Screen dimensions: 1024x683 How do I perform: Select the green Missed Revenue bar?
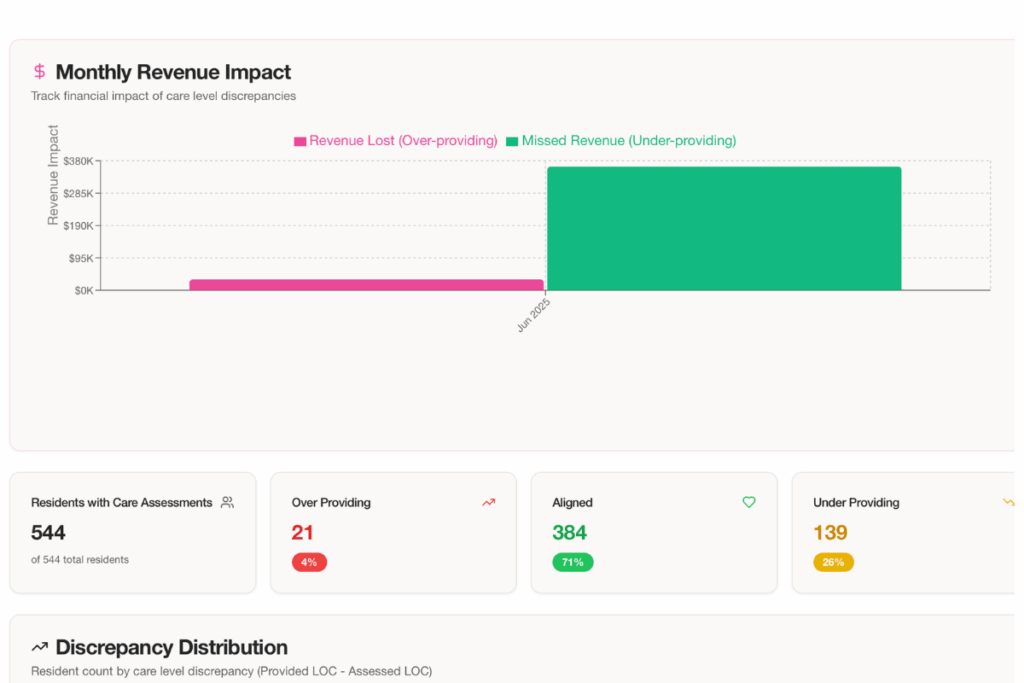click(723, 228)
